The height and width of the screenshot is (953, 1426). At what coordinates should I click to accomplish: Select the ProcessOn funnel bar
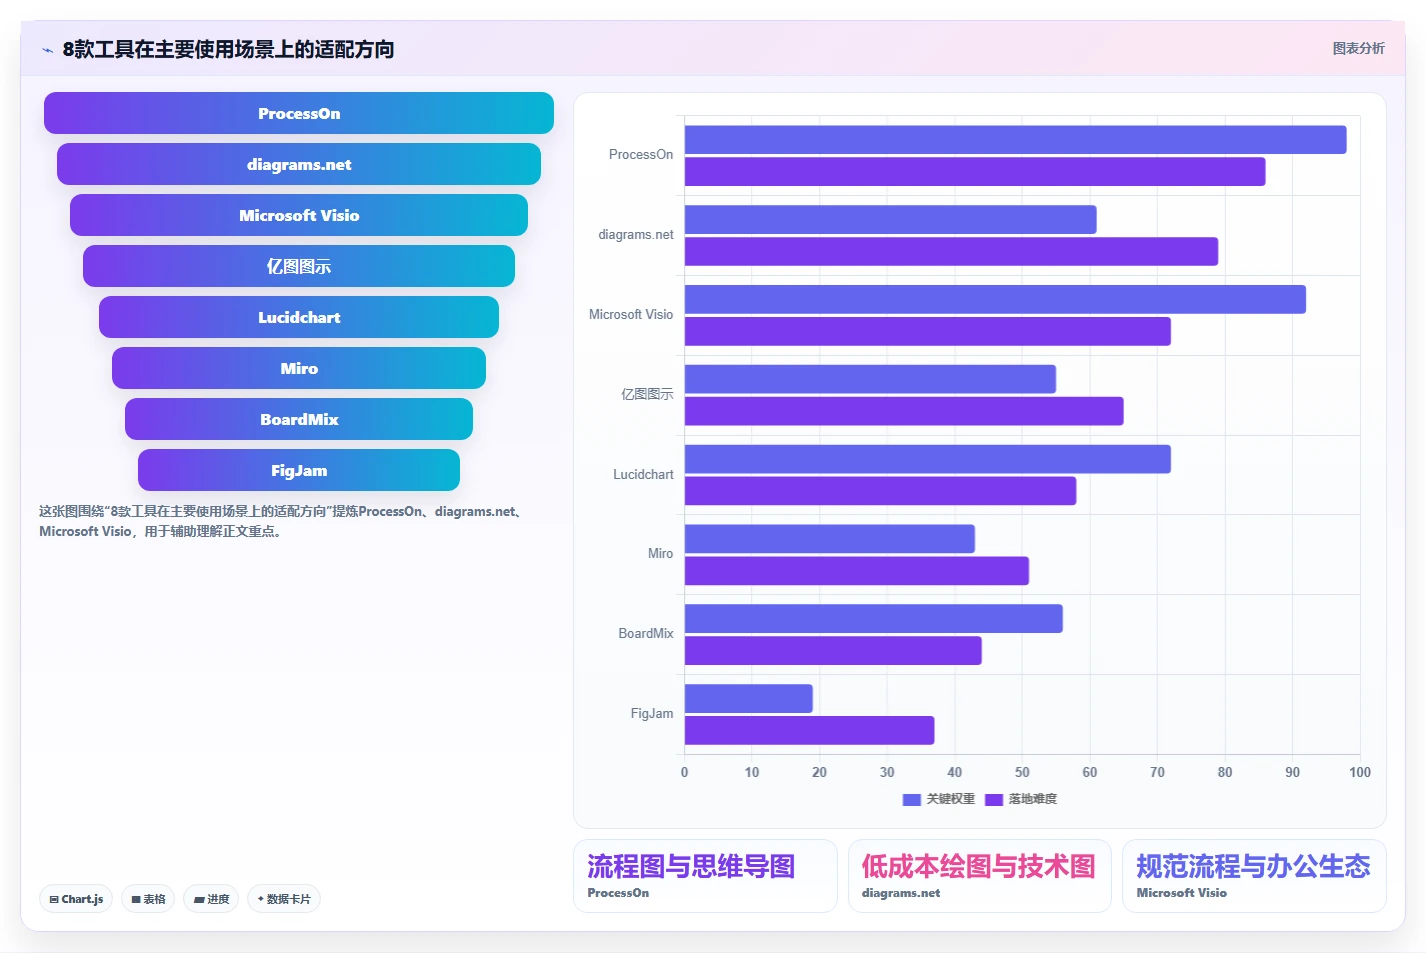click(299, 113)
